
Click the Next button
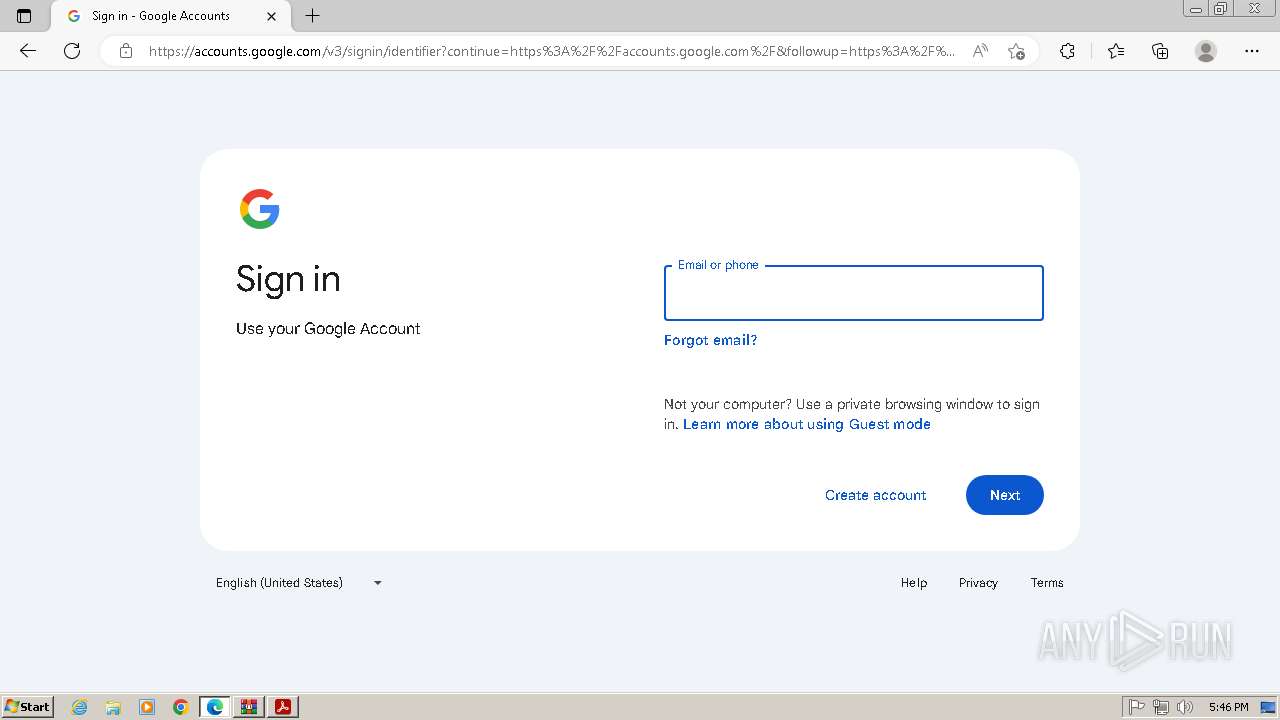pos(1004,495)
